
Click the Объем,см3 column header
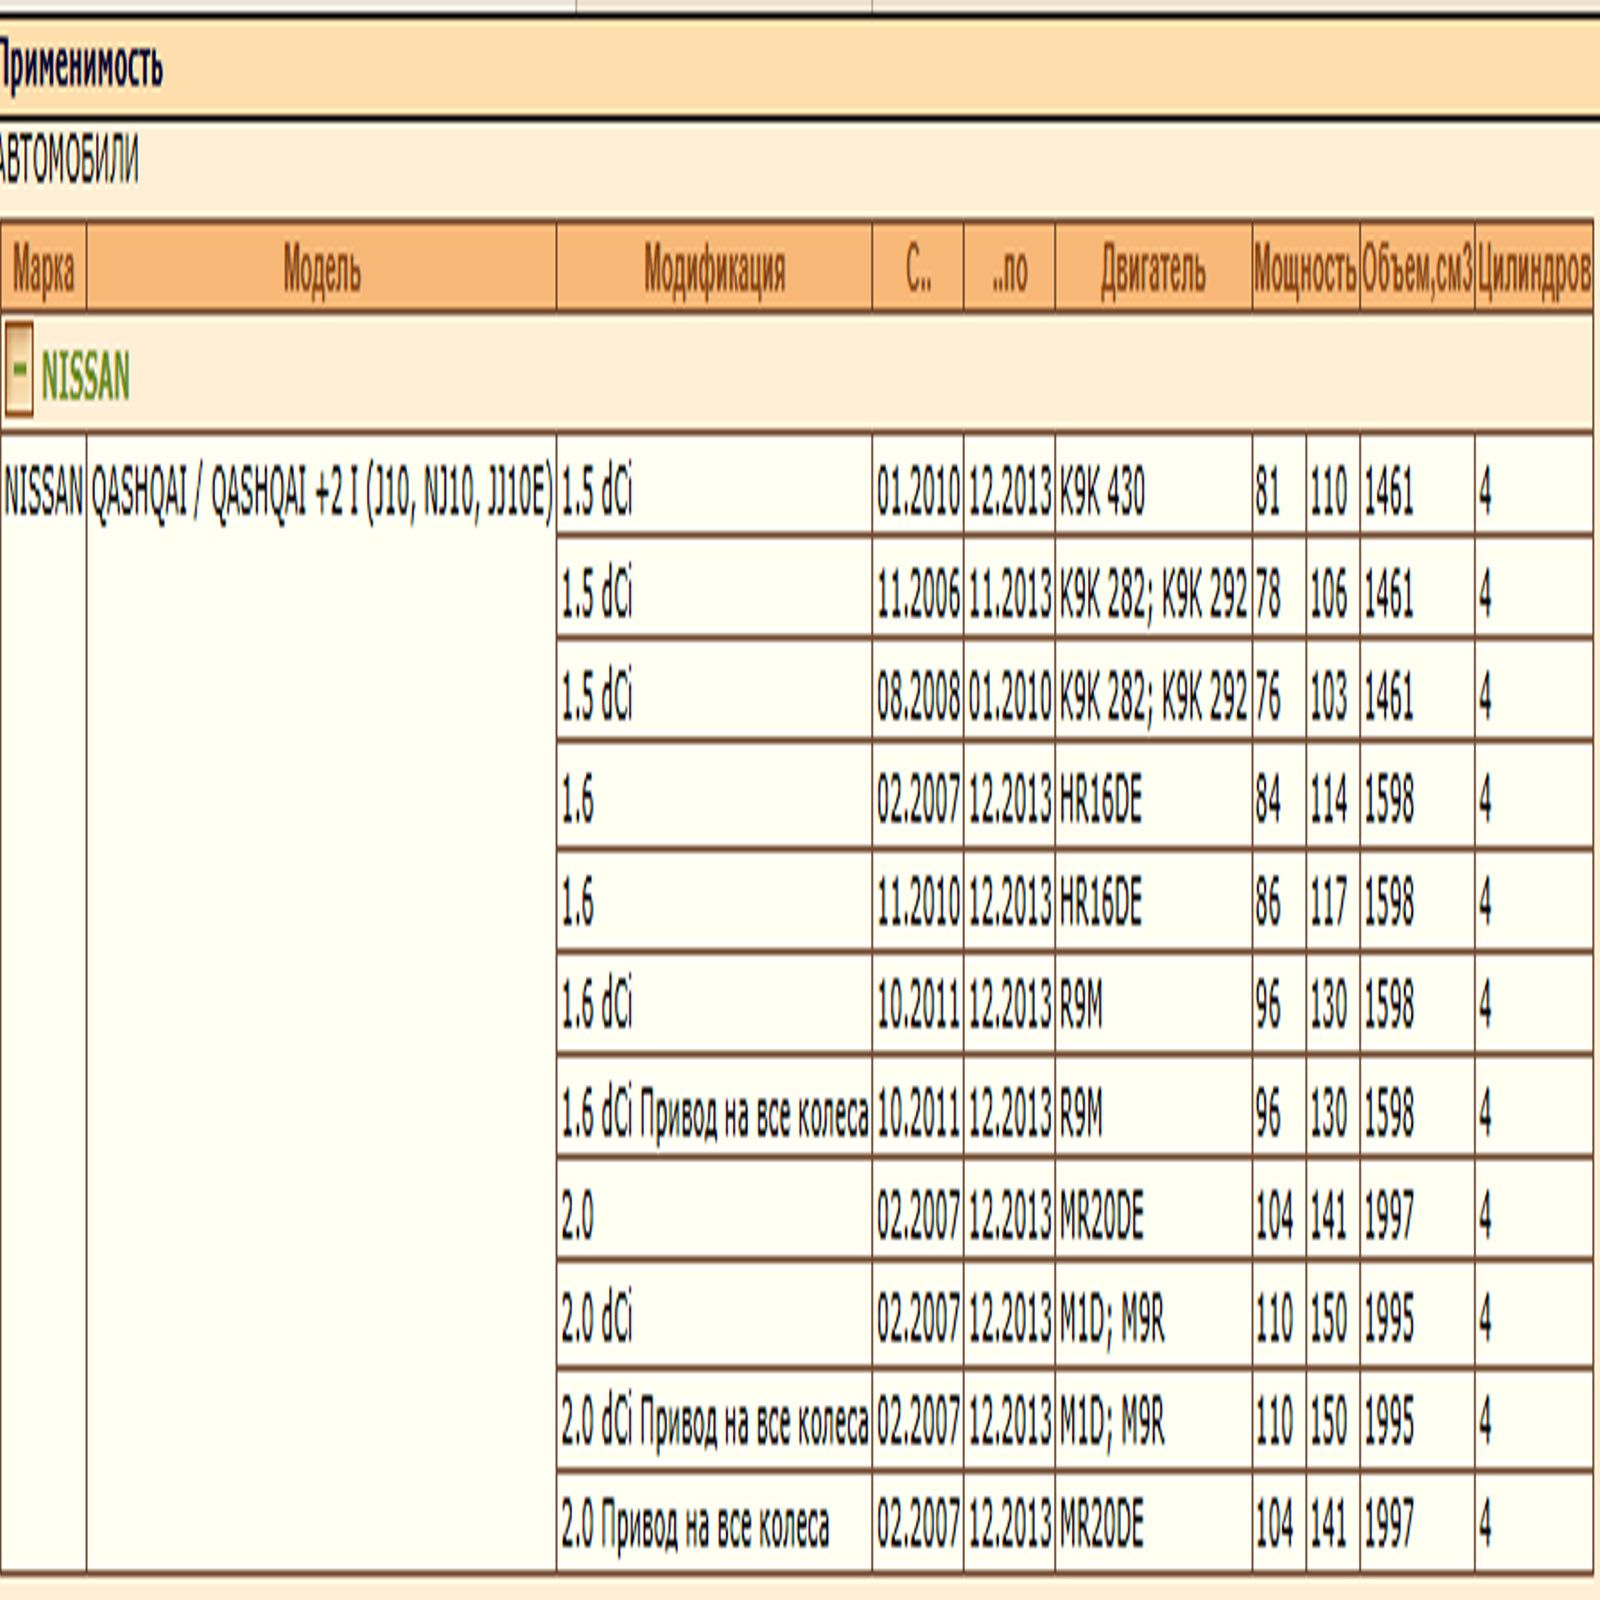tap(1417, 269)
